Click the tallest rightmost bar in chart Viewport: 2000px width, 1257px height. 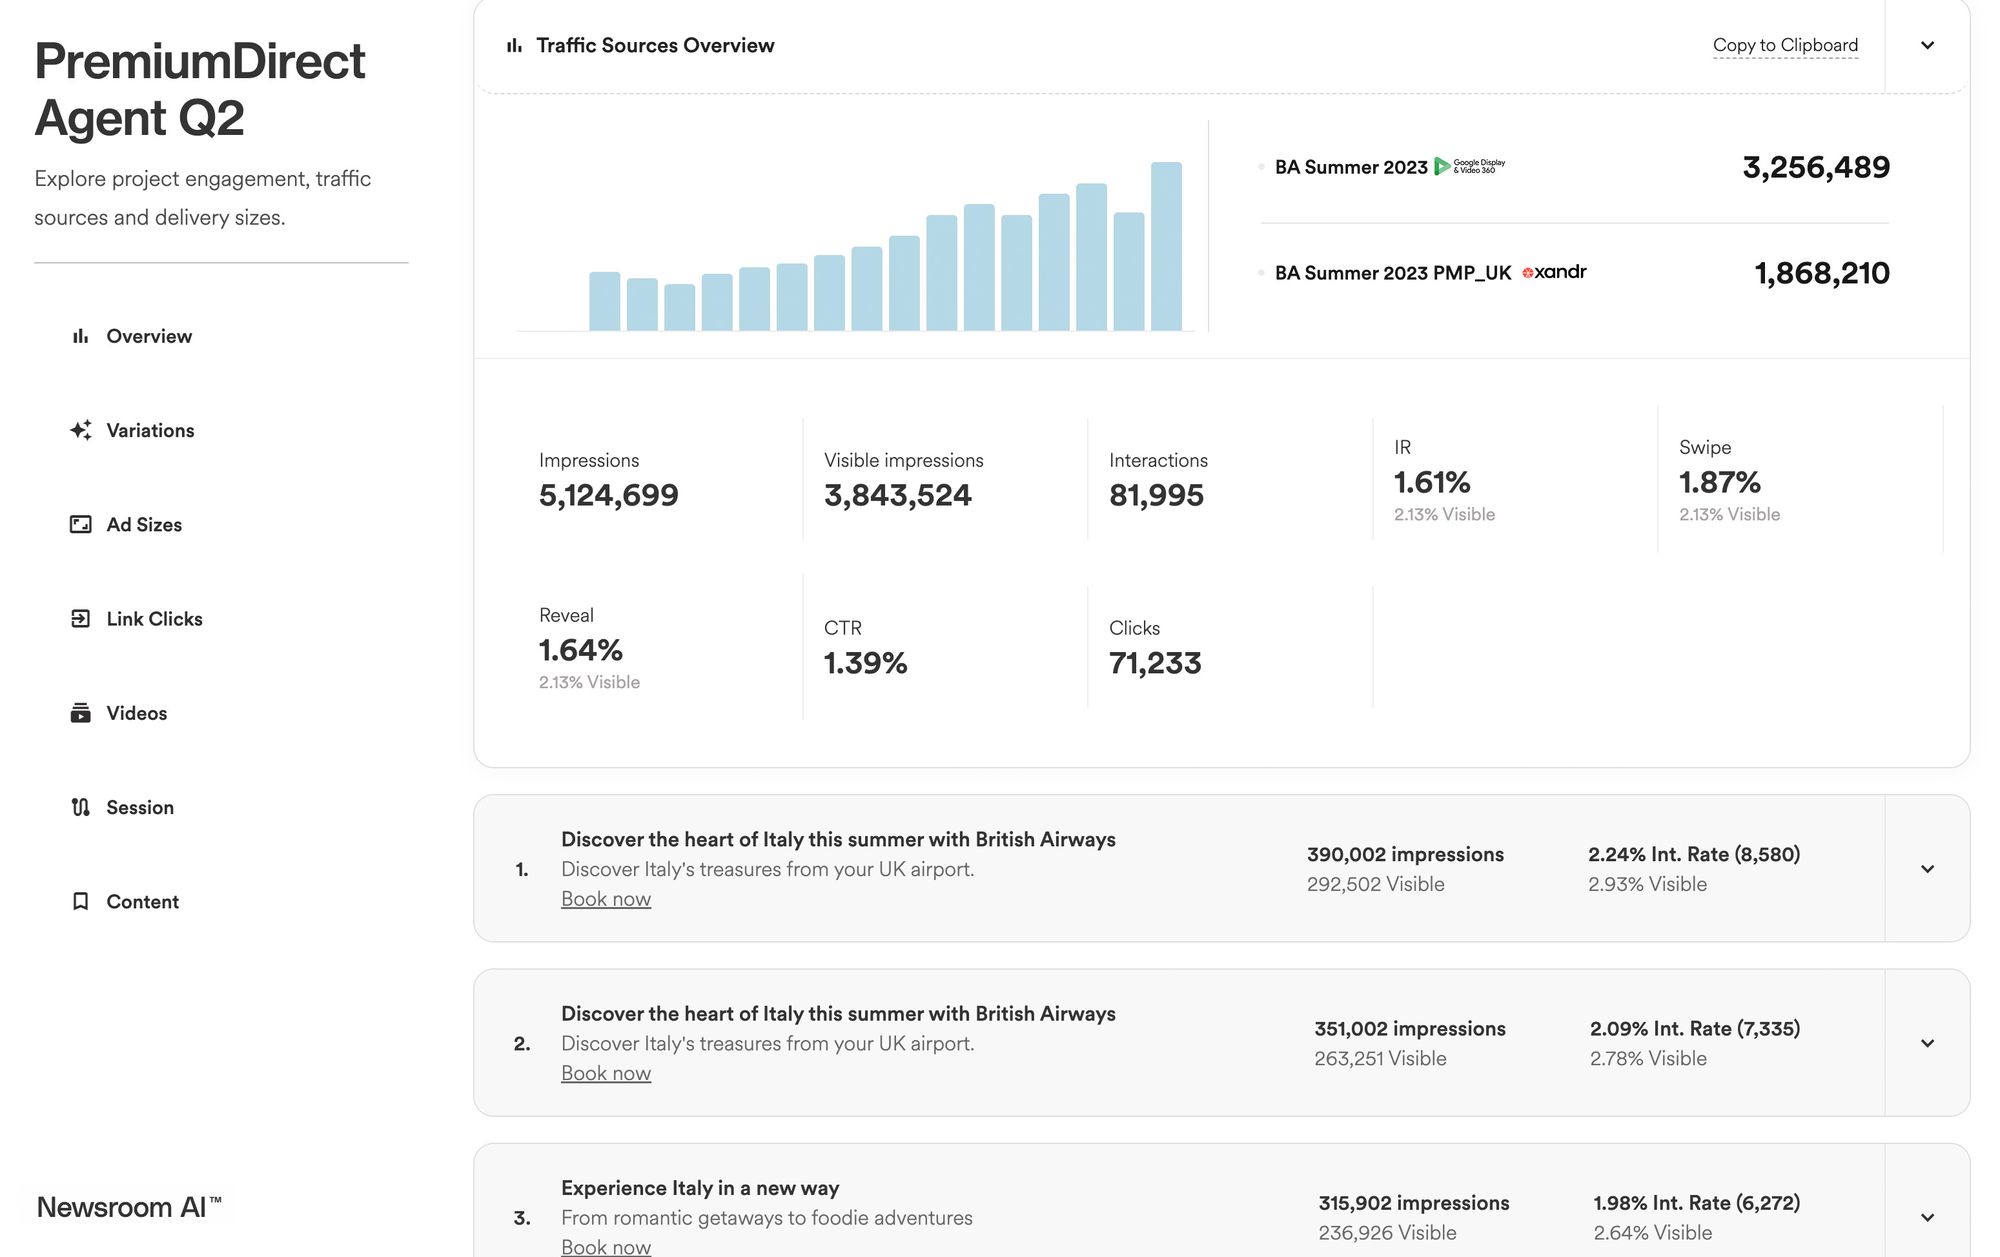[1166, 247]
